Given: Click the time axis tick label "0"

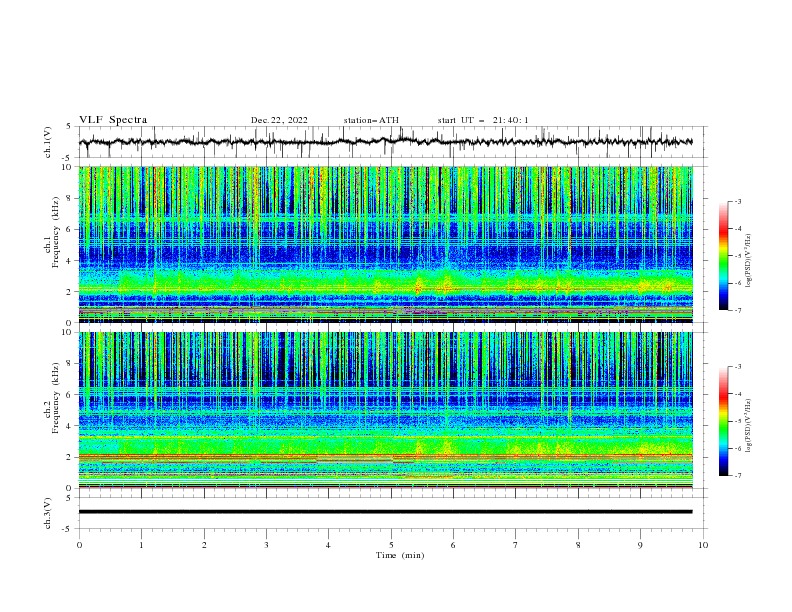Looking at the screenshot, I should click(x=79, y=545).
